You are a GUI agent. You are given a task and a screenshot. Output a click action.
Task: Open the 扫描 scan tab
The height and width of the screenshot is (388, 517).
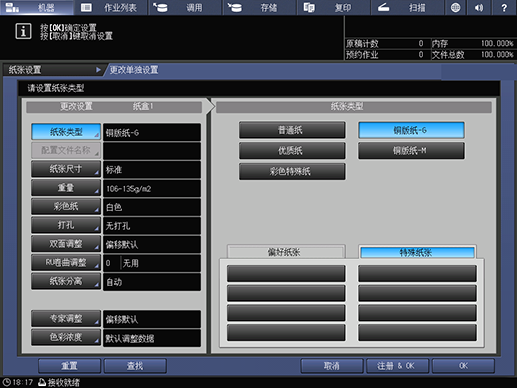(408, 7)
